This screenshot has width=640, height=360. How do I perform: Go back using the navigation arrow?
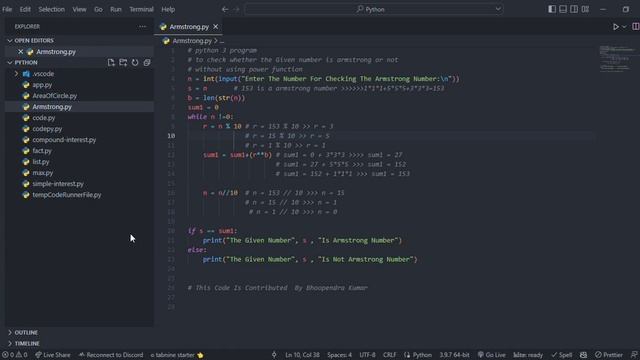225,9
